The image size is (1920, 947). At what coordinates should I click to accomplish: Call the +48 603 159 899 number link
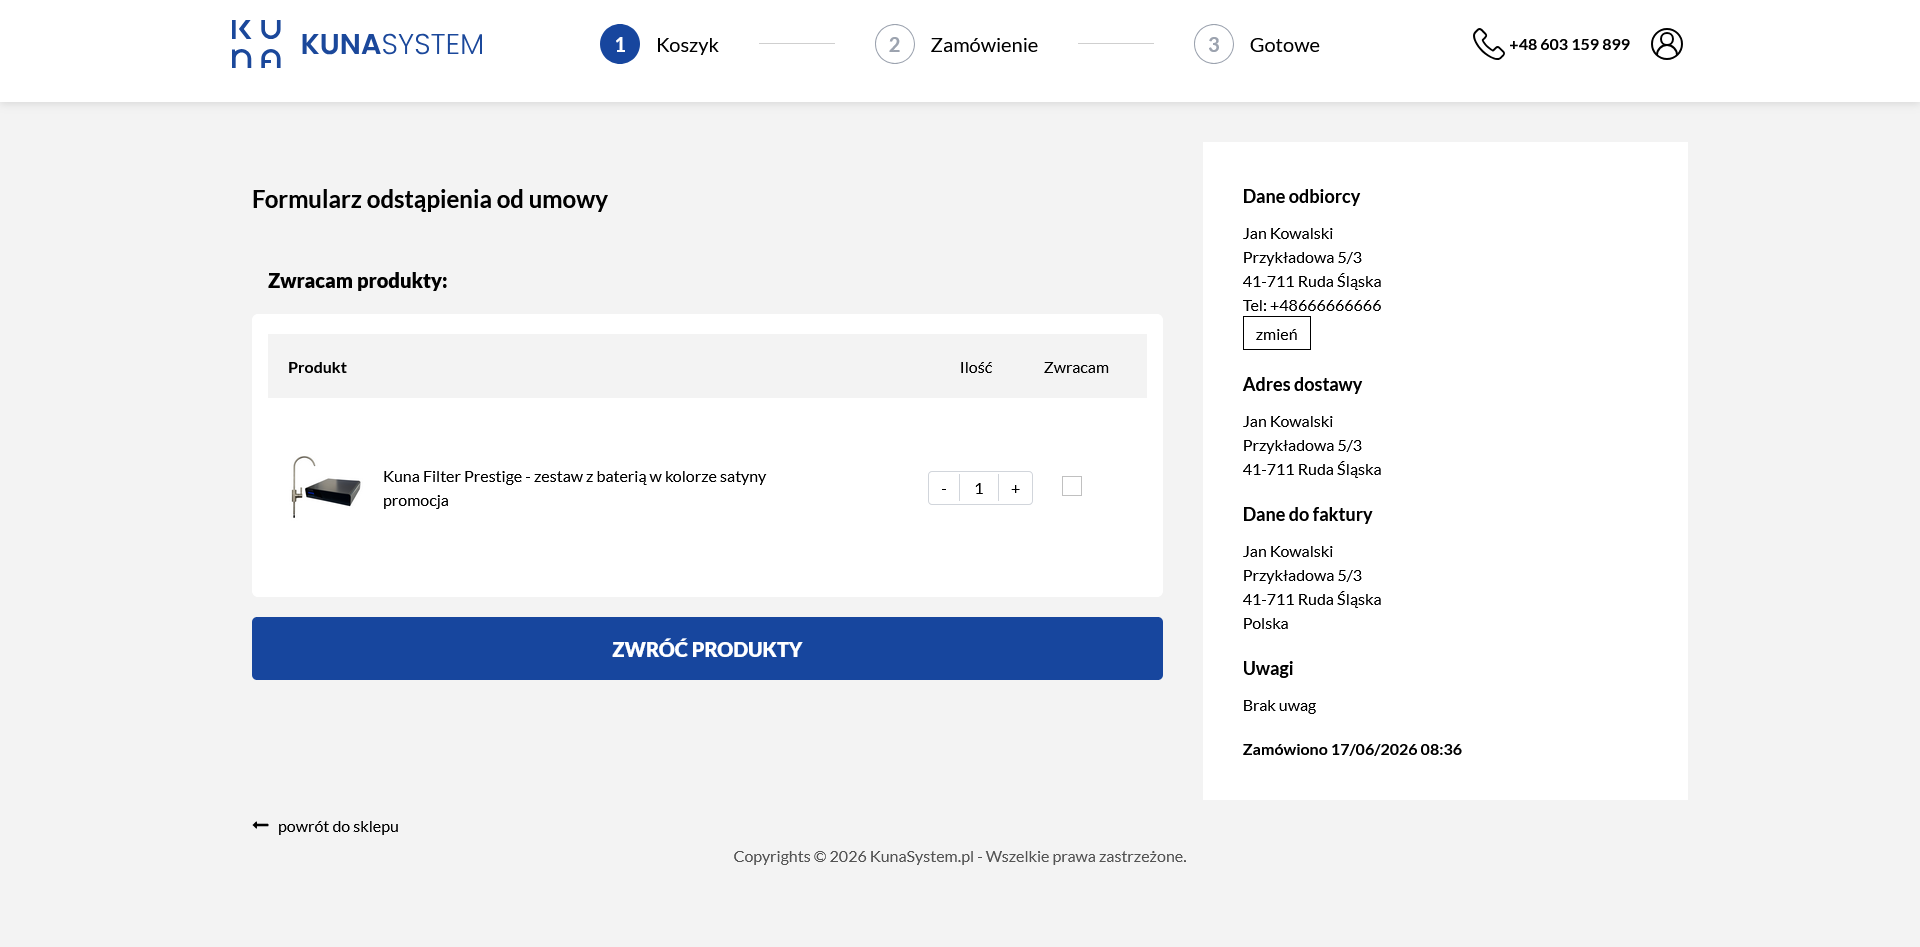click(1569, 44)
